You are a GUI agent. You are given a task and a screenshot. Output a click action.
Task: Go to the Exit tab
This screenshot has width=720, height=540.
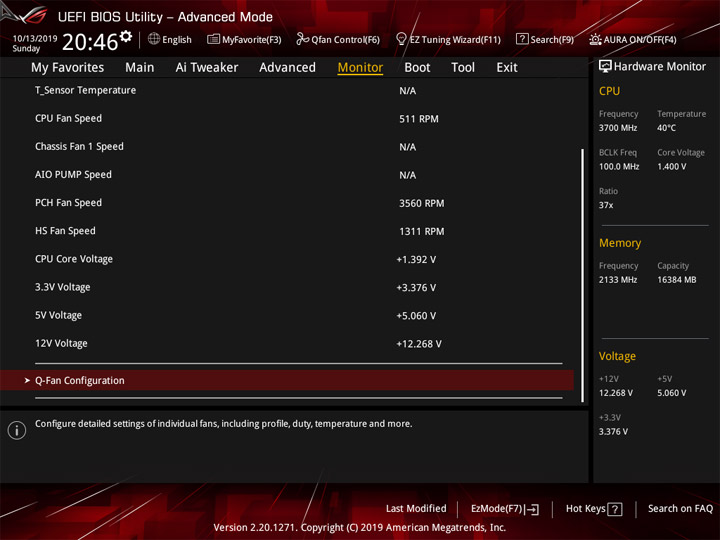[x=507, y=68]
